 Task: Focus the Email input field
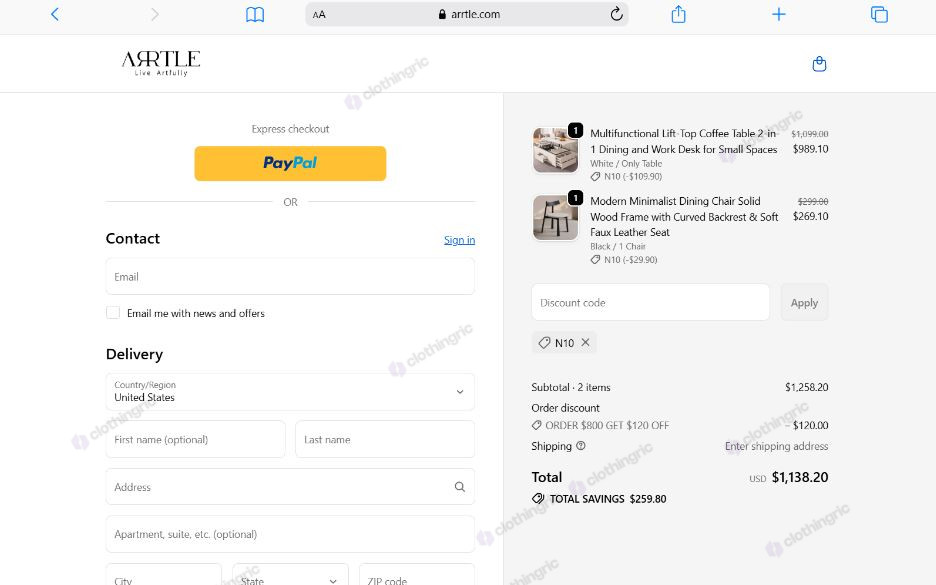[290, 276]
